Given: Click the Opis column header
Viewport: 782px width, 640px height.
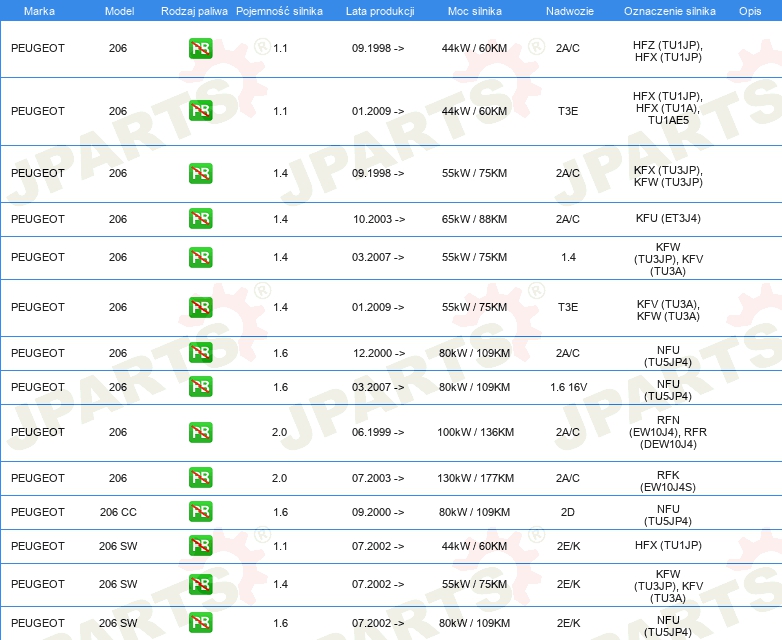Looking at the screenshot, I should pyautogui.click(x=750, y=11).
